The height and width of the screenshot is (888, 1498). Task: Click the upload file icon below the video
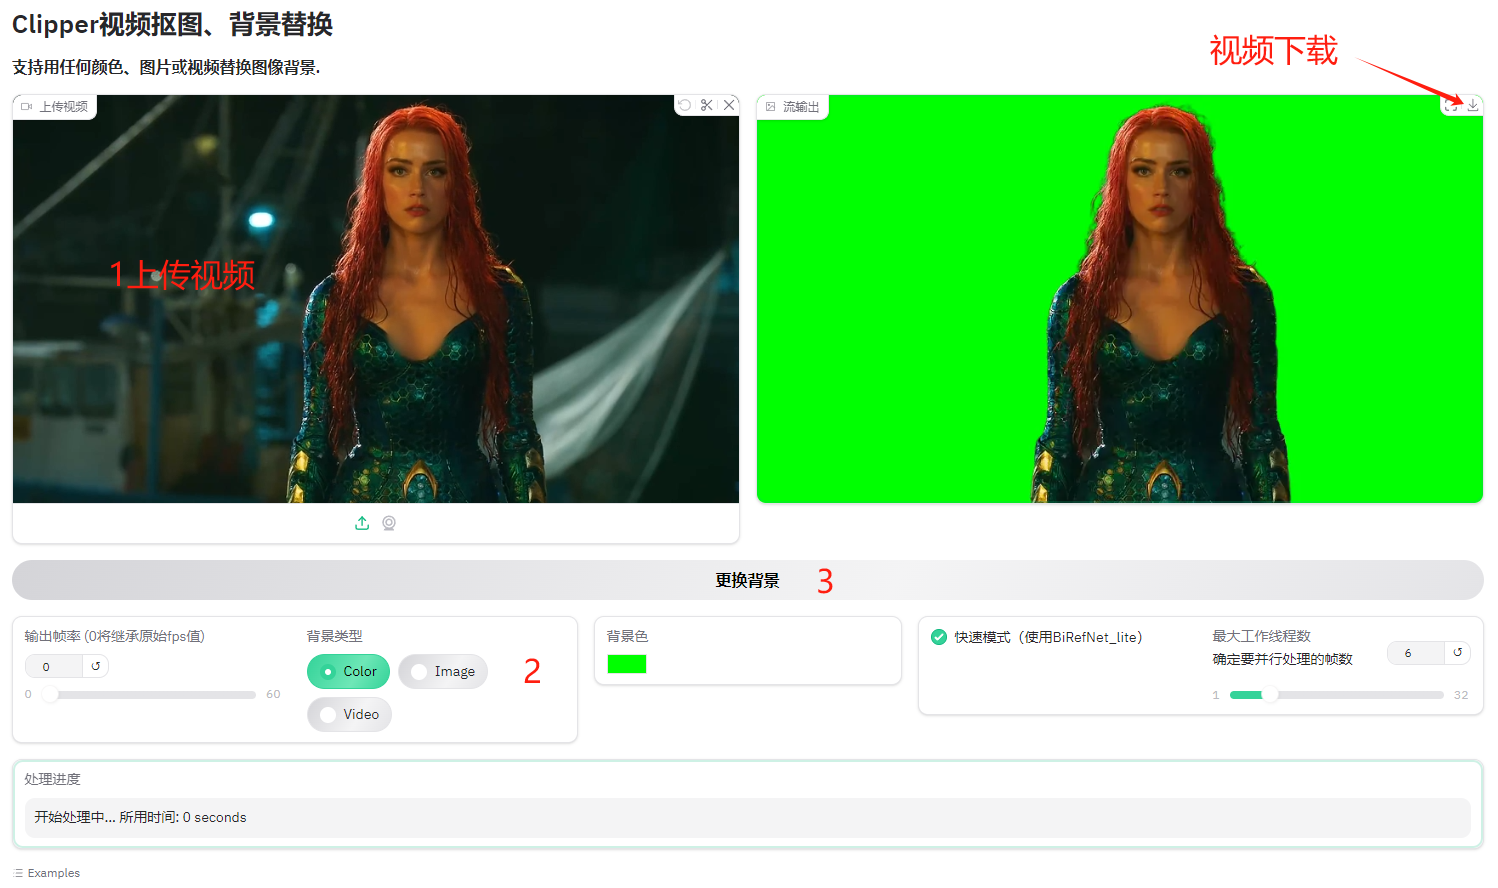click(x=362, y=523)
